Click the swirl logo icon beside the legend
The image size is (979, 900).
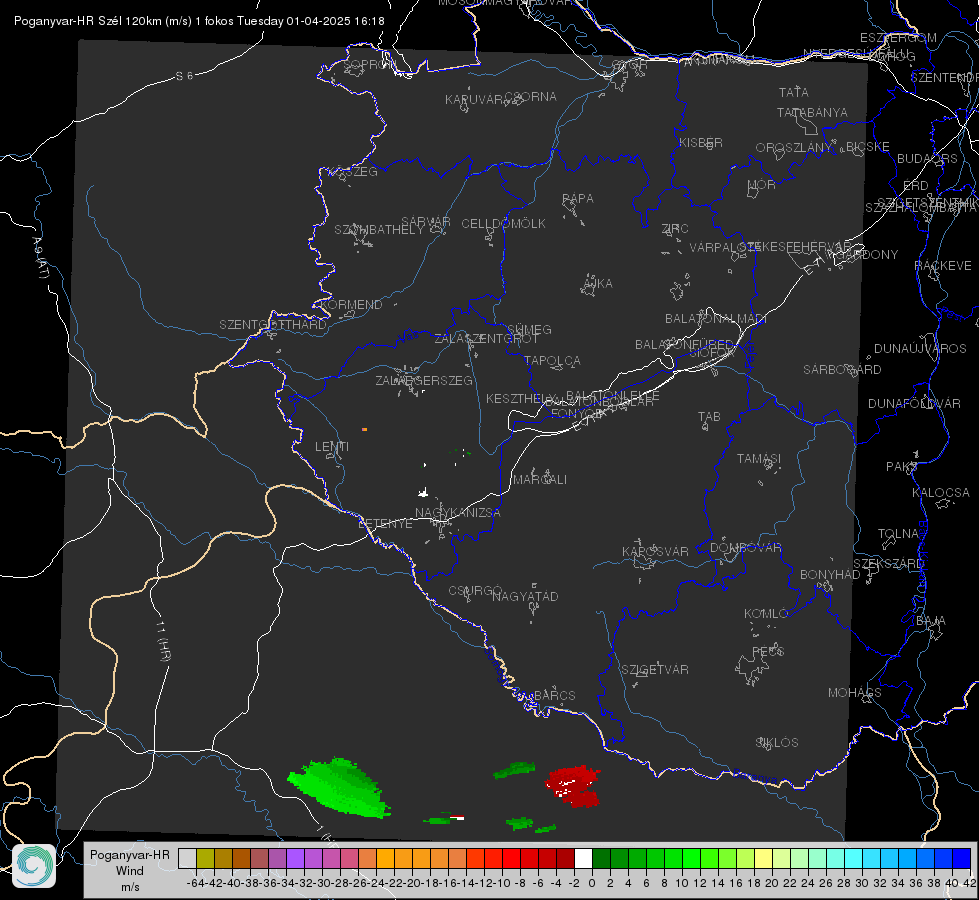[34, 866]
